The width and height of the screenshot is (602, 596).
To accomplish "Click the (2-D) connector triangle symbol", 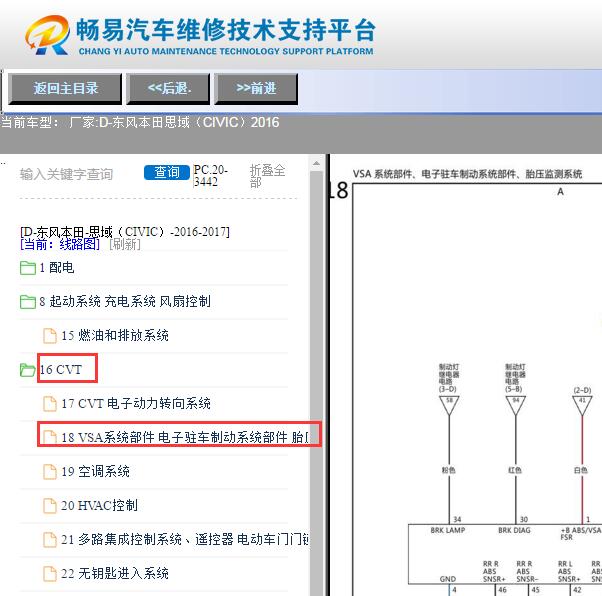I will 582,406.
